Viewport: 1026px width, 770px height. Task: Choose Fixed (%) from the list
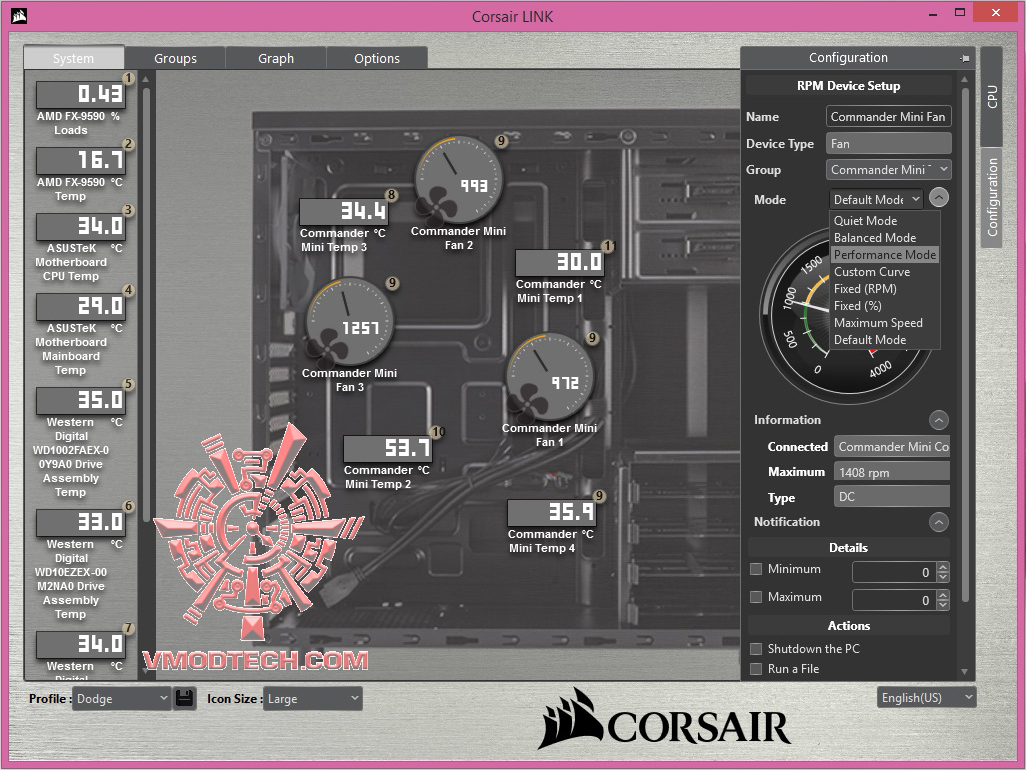885,306
